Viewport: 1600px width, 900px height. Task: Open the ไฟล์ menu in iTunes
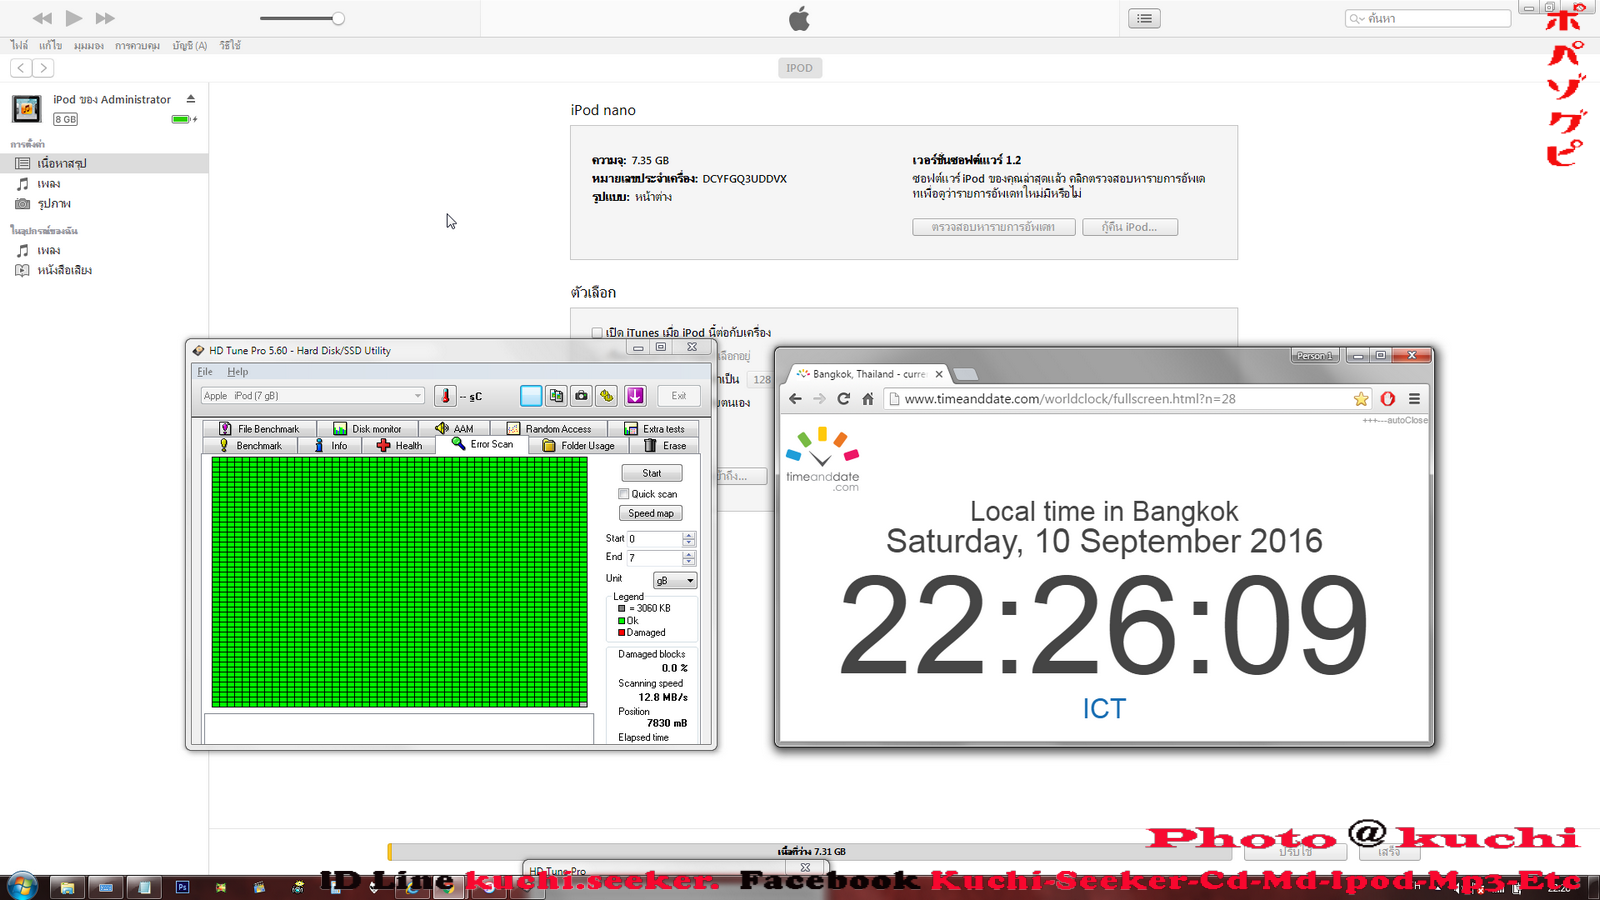[x=19, y=45]
